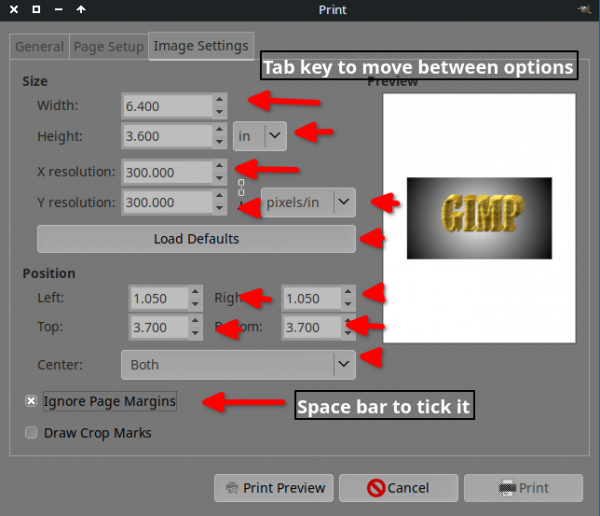This screenshot has width=600, height=516.
Task: Open Print Preview
Action: click(x=274, y=488)
